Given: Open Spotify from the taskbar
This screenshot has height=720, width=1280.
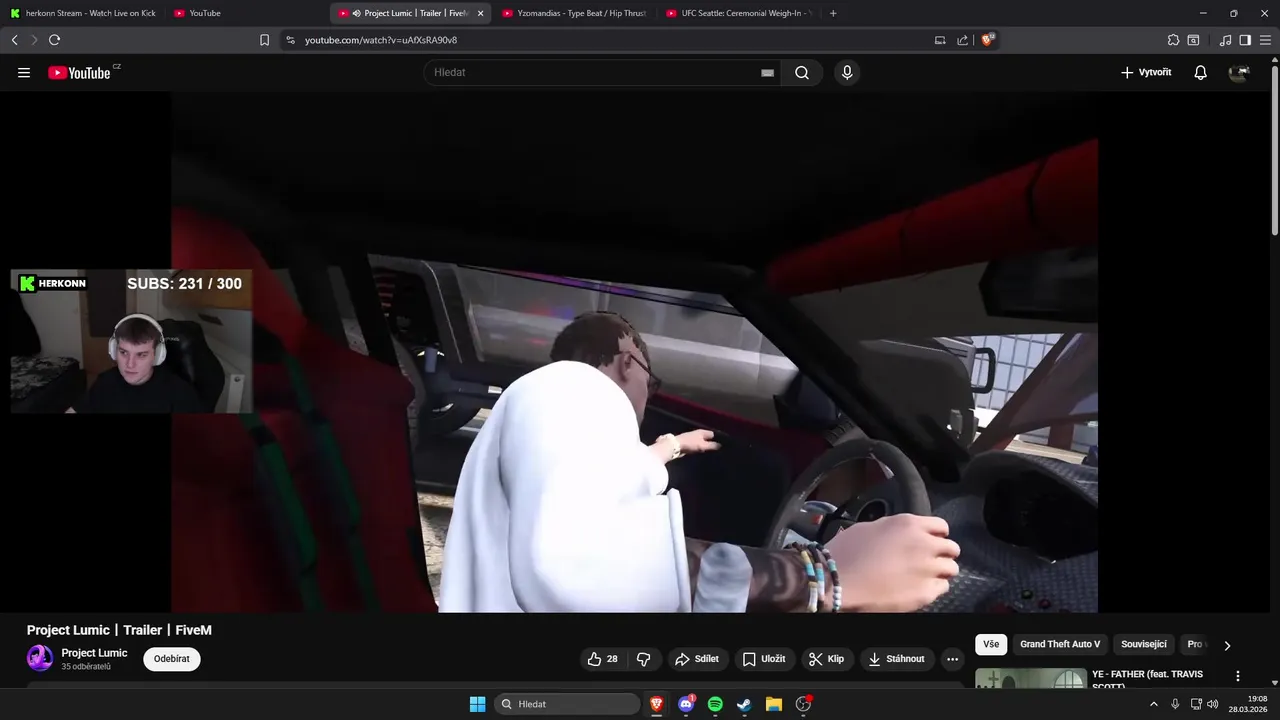Looking at the screenshot, I should click(715, 704).
